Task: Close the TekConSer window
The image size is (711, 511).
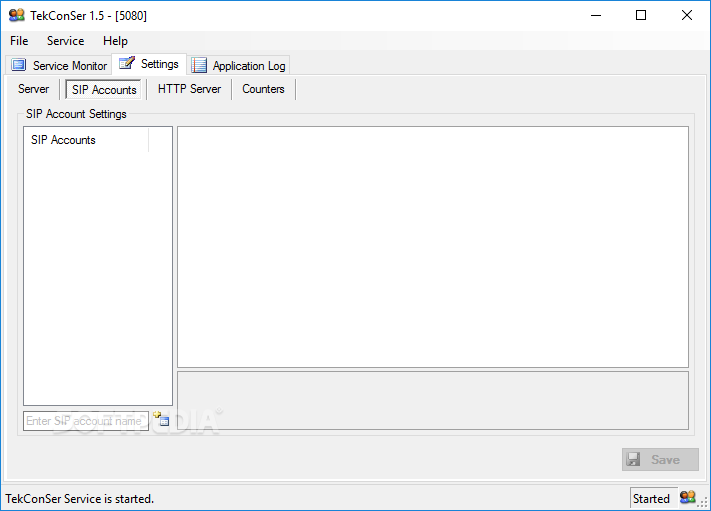Action: [x=687, y=15]
